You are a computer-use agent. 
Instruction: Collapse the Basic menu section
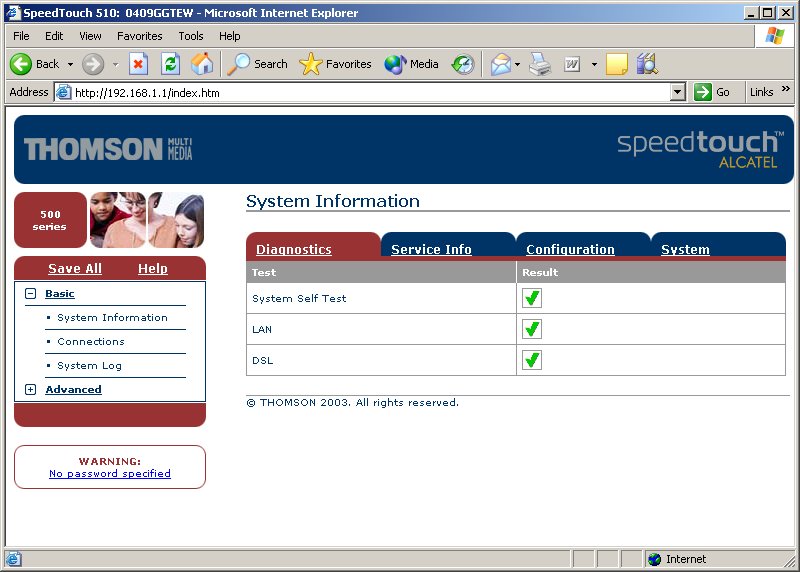(30, 294)
